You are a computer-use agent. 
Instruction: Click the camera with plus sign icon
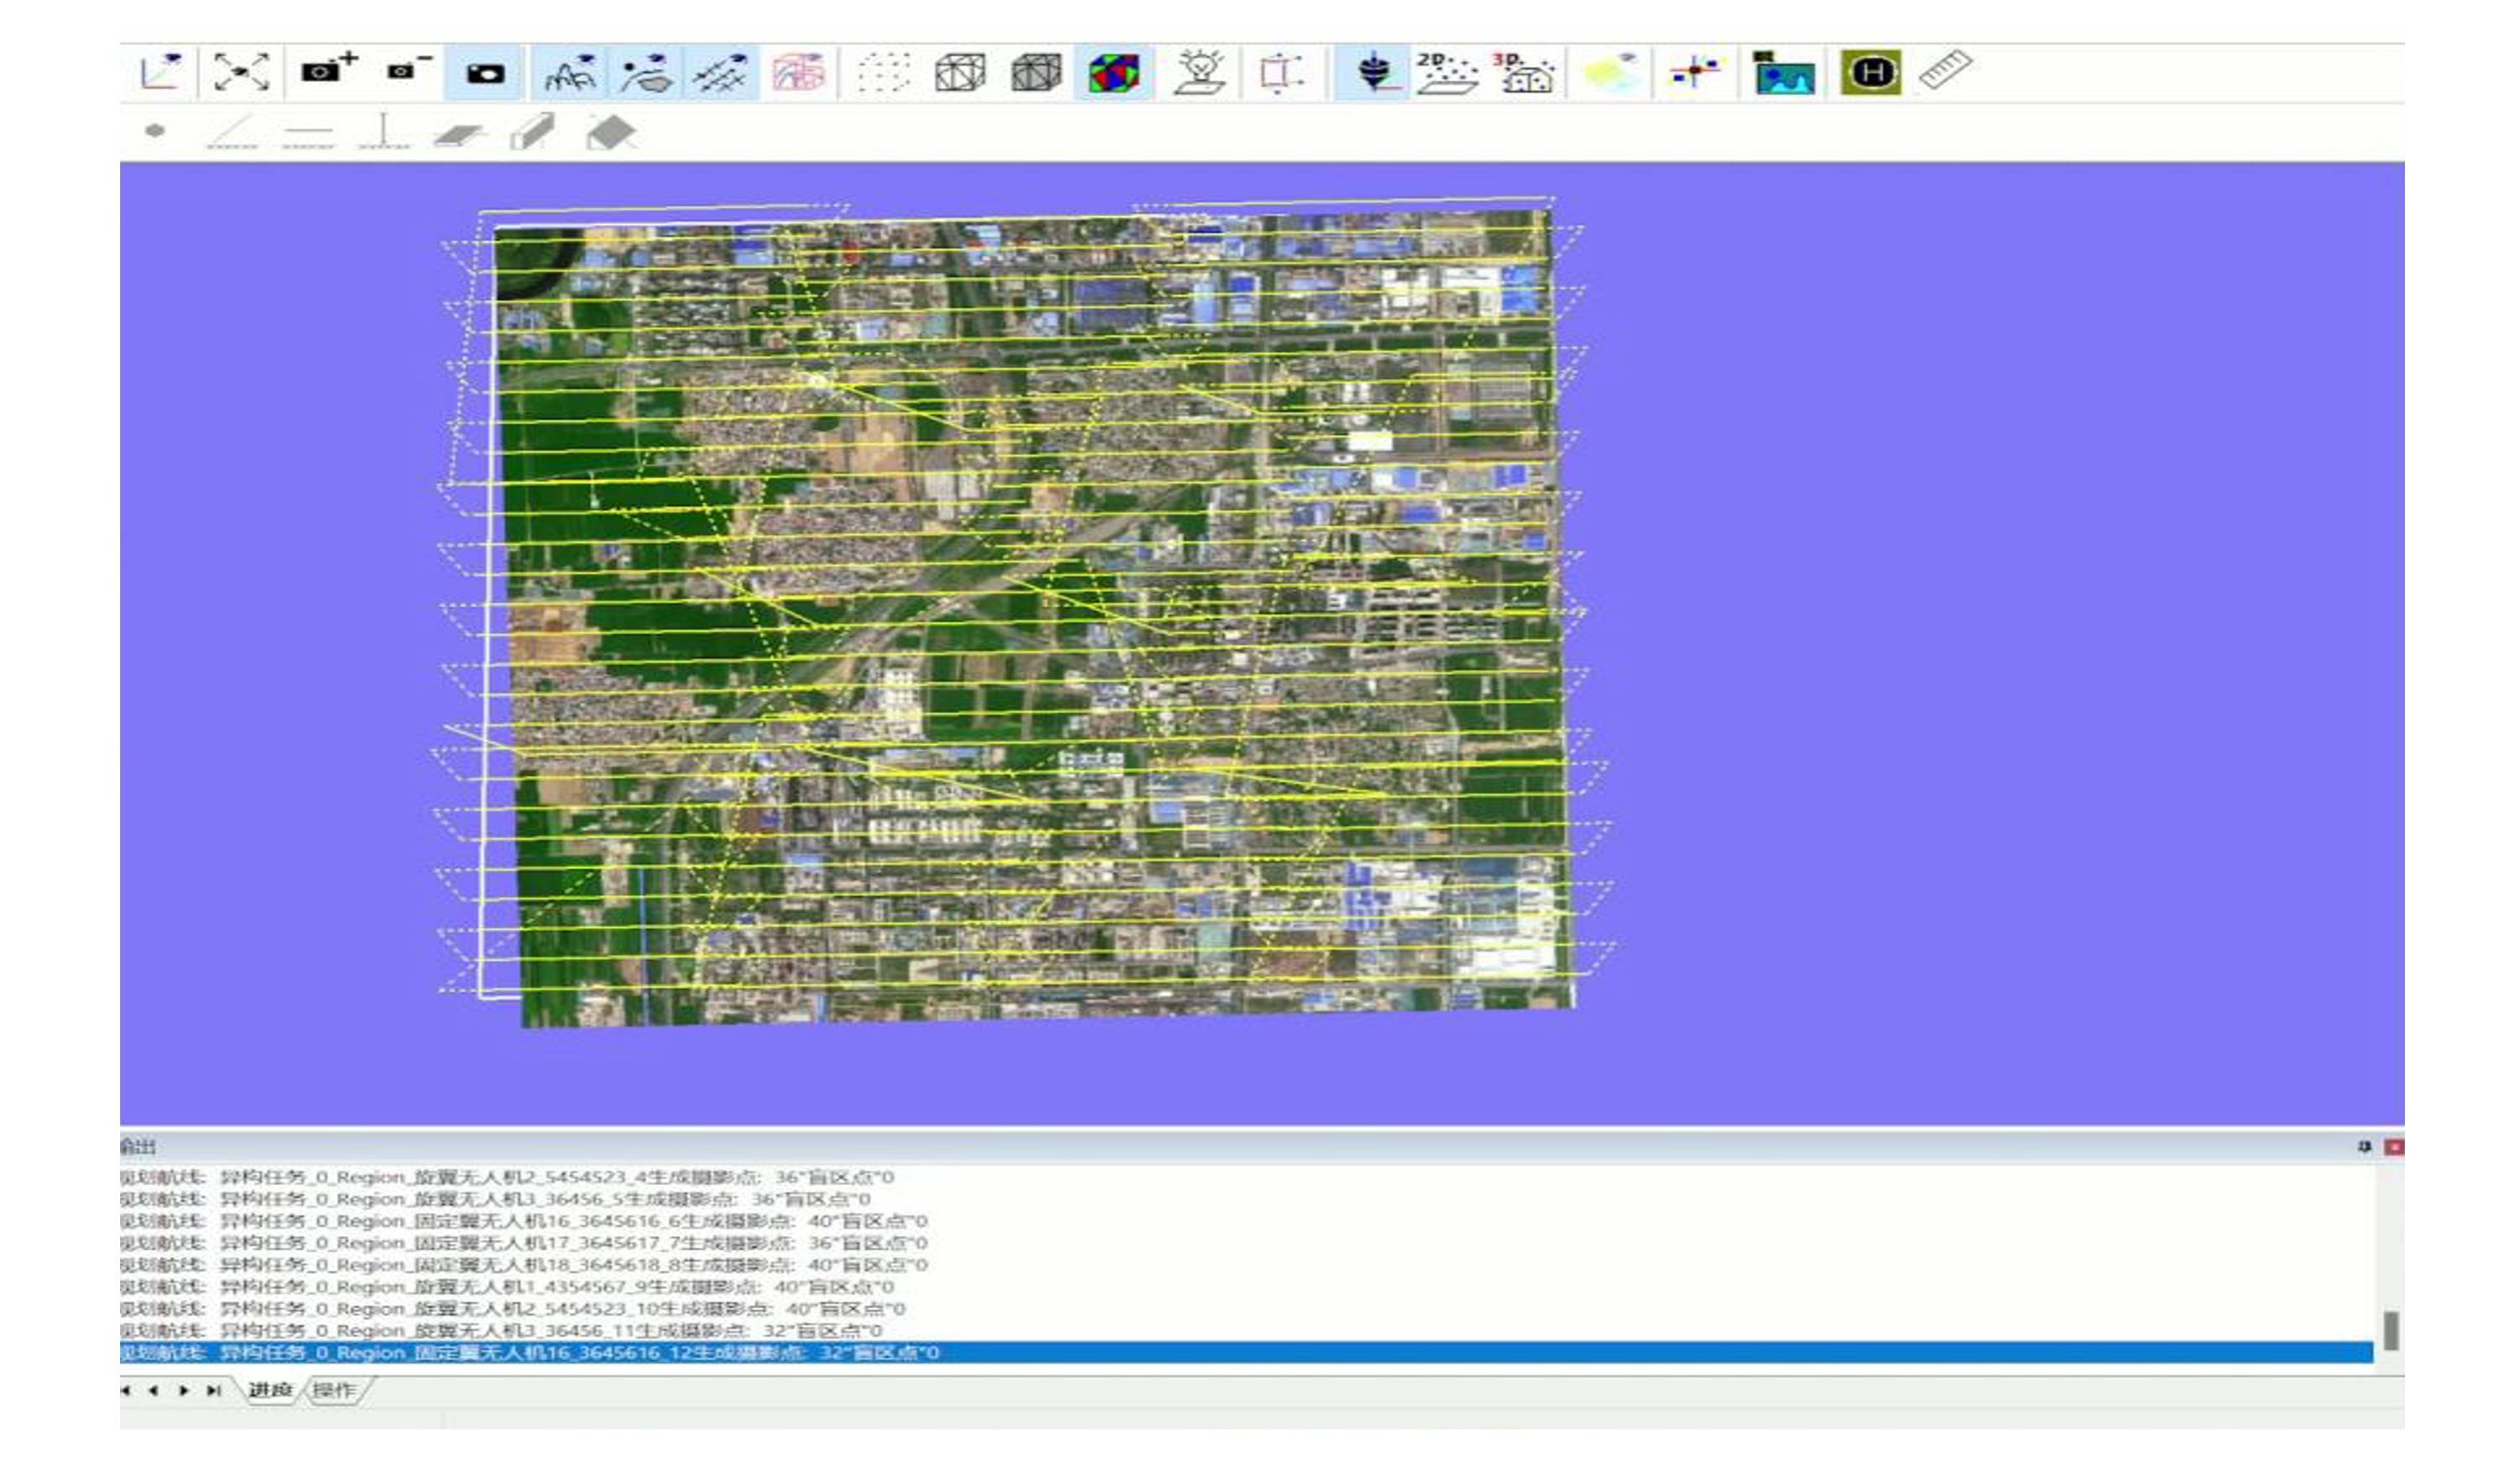pos(328,71)
